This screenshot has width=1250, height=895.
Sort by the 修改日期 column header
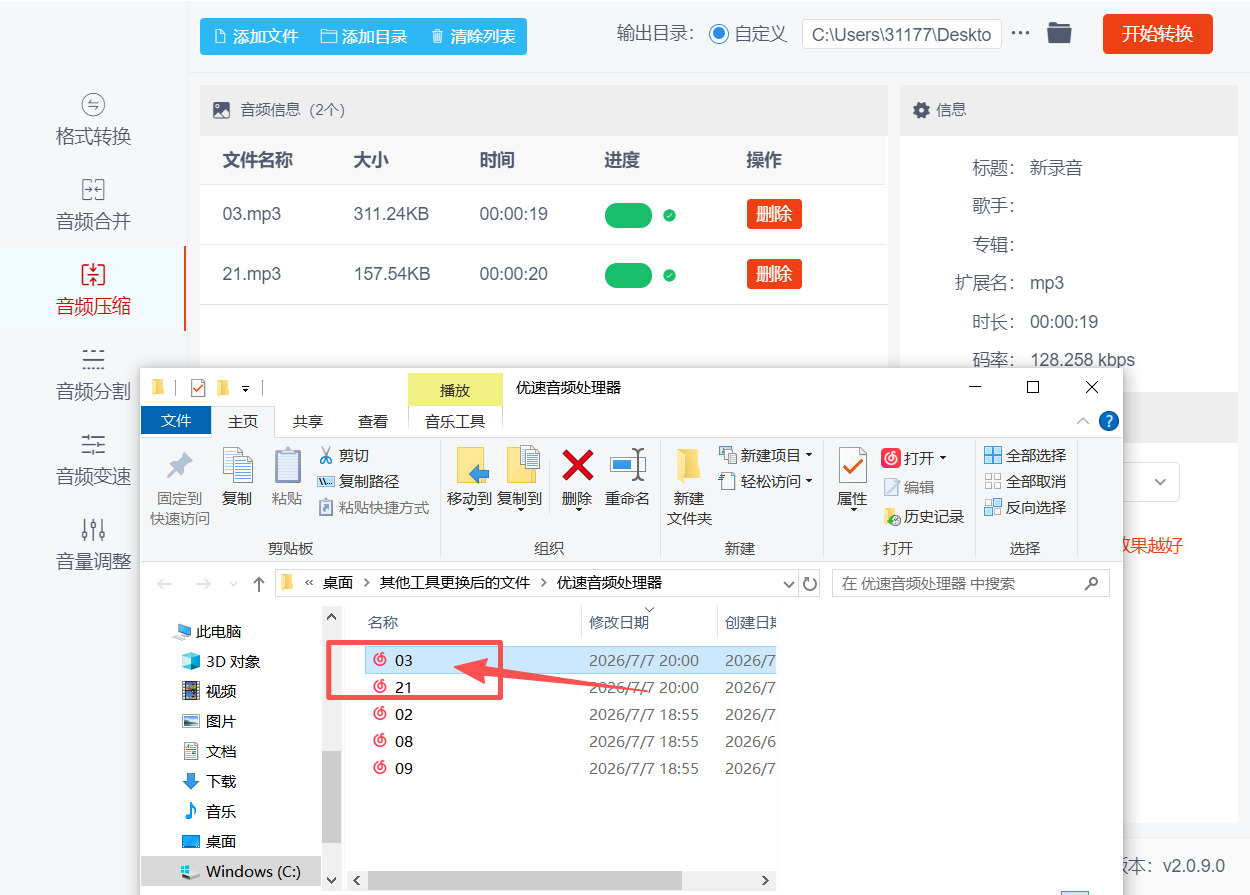(619, 622)
